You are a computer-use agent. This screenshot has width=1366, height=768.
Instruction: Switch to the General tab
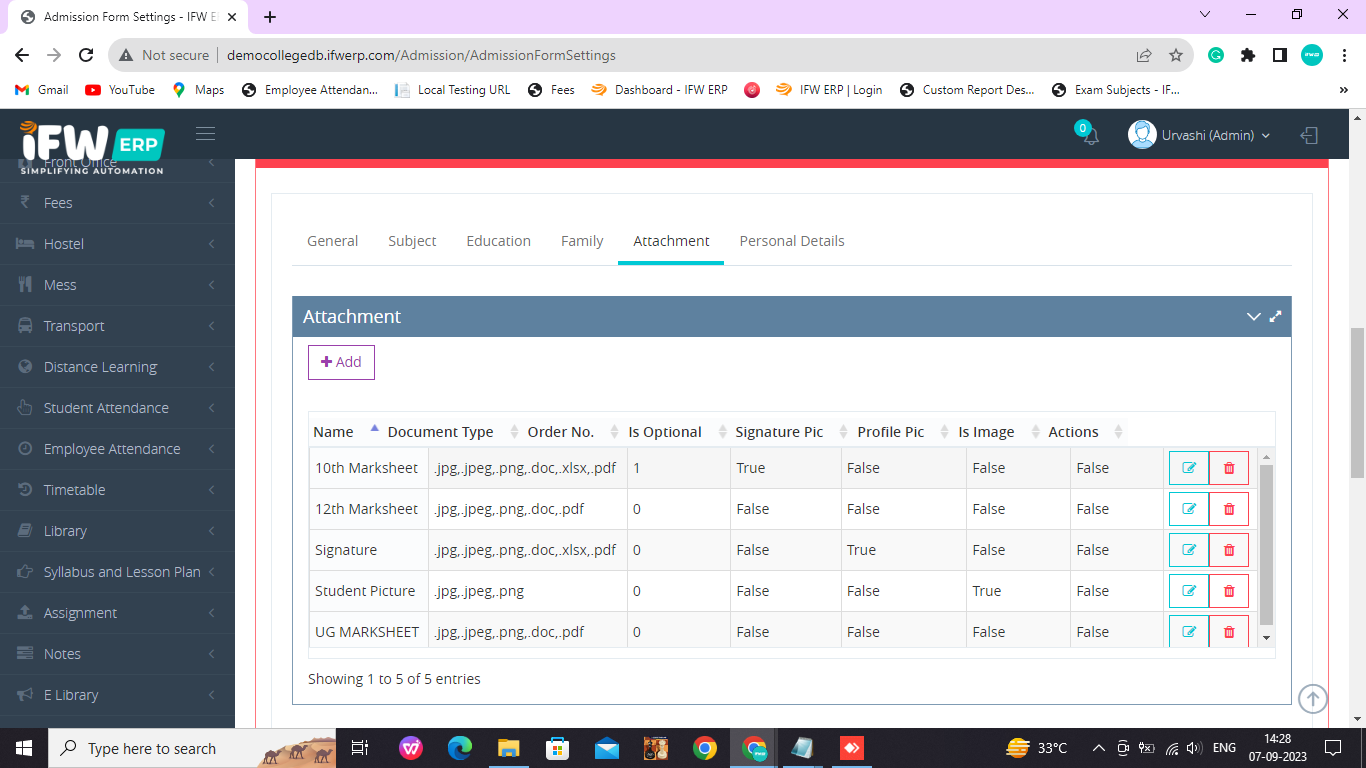[332, 241]
